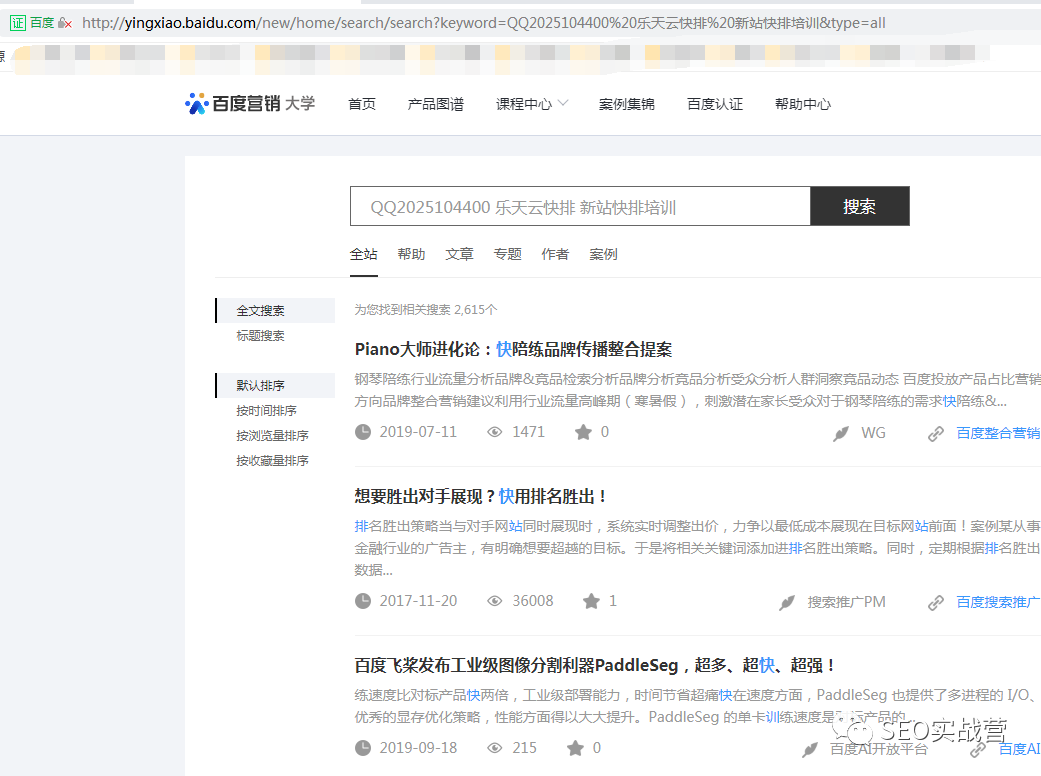Click author name 搜索推广PM

pos(846,602)
